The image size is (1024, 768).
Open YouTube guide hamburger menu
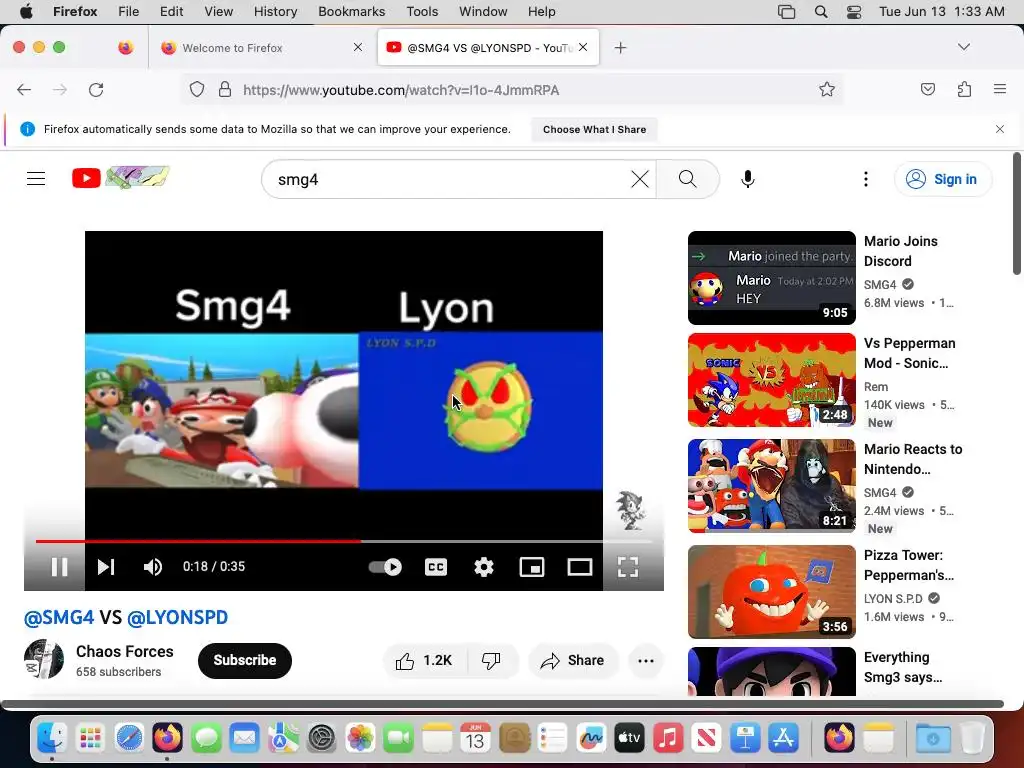coord(36,178)
